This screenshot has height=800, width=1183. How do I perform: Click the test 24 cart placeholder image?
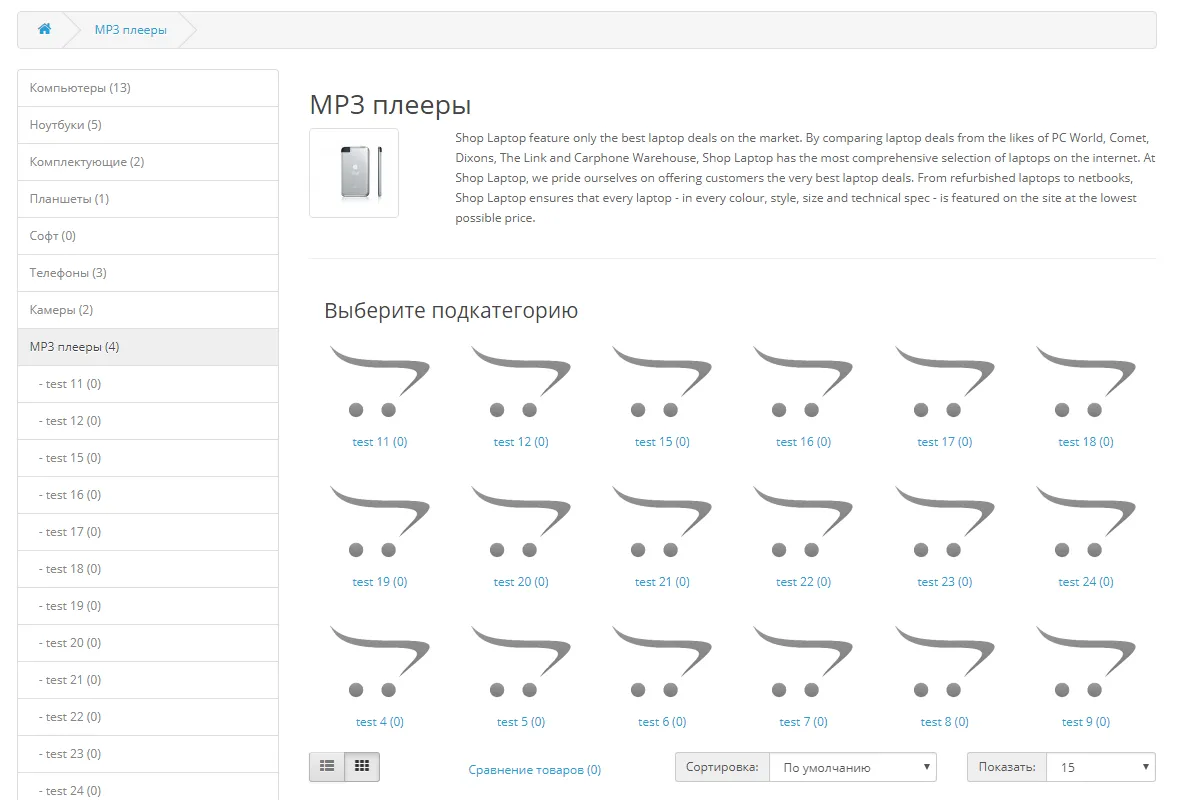click(1086, 521)
